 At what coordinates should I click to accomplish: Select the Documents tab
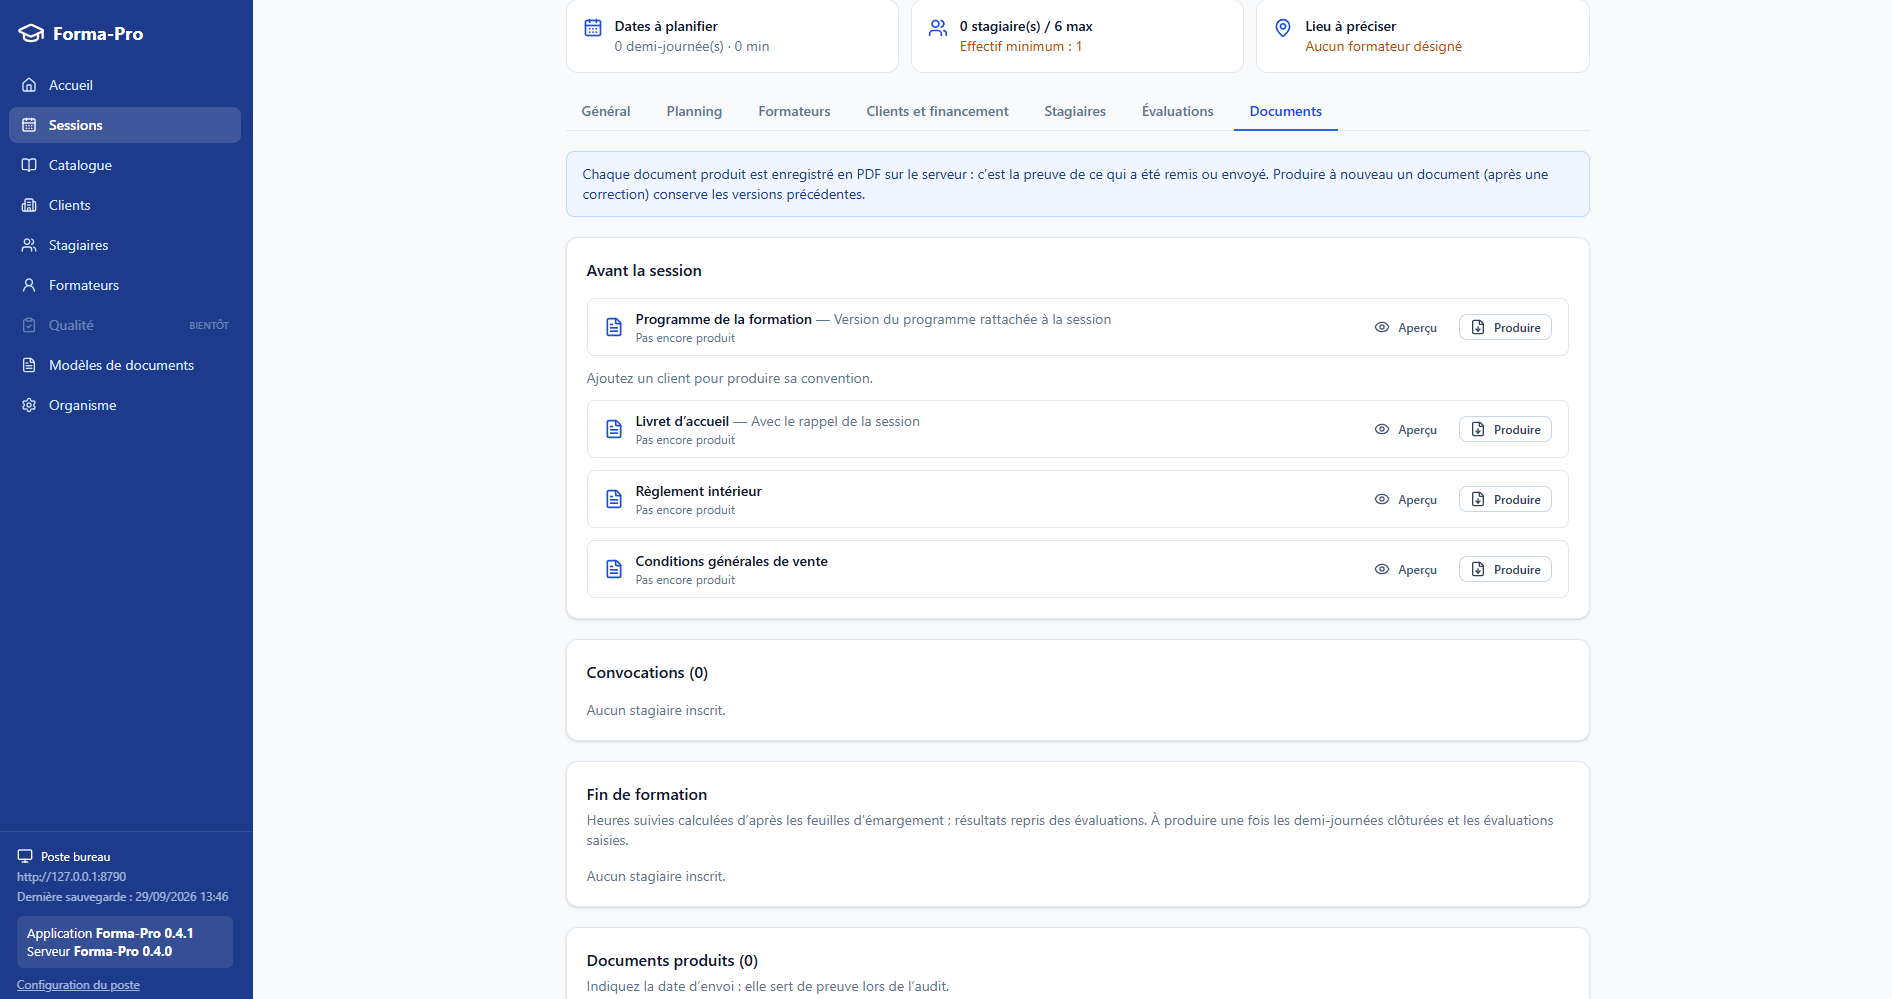(x=1286, y=111)
